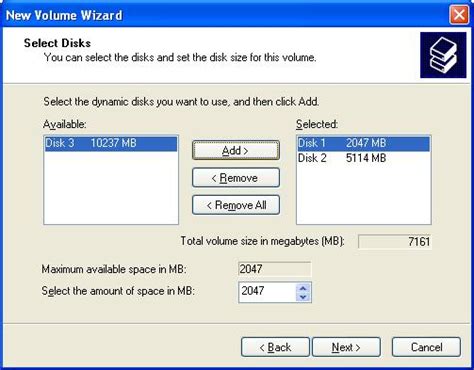Click the stacked disks wizard icon
This screenshot has width=474, height=370.
[443, 55]
